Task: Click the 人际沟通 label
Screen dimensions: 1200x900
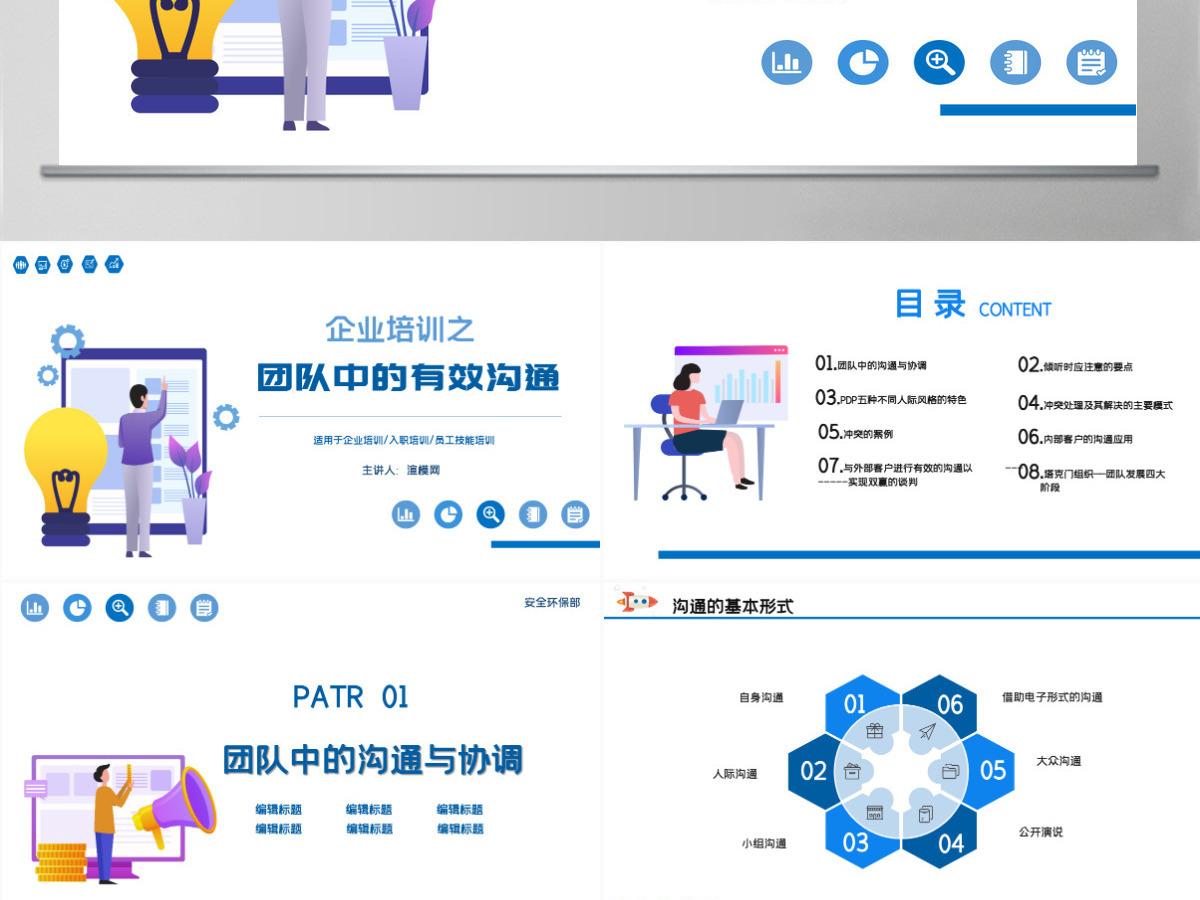Action: coord(735,774)
